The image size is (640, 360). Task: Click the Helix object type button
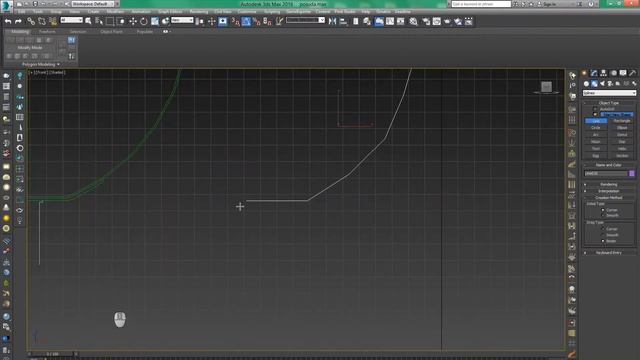coord(622,149)
